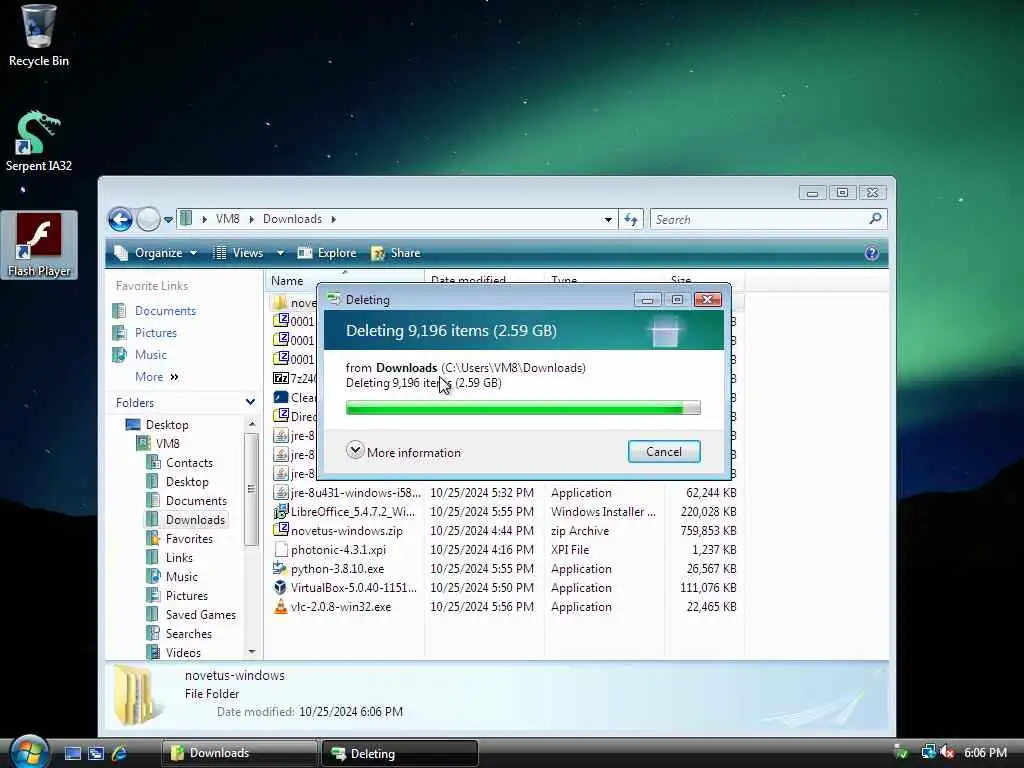The image size is (1024, 768).
Task: Click the VirtualBox cube file icon
Action: click(x=280, y=588)
